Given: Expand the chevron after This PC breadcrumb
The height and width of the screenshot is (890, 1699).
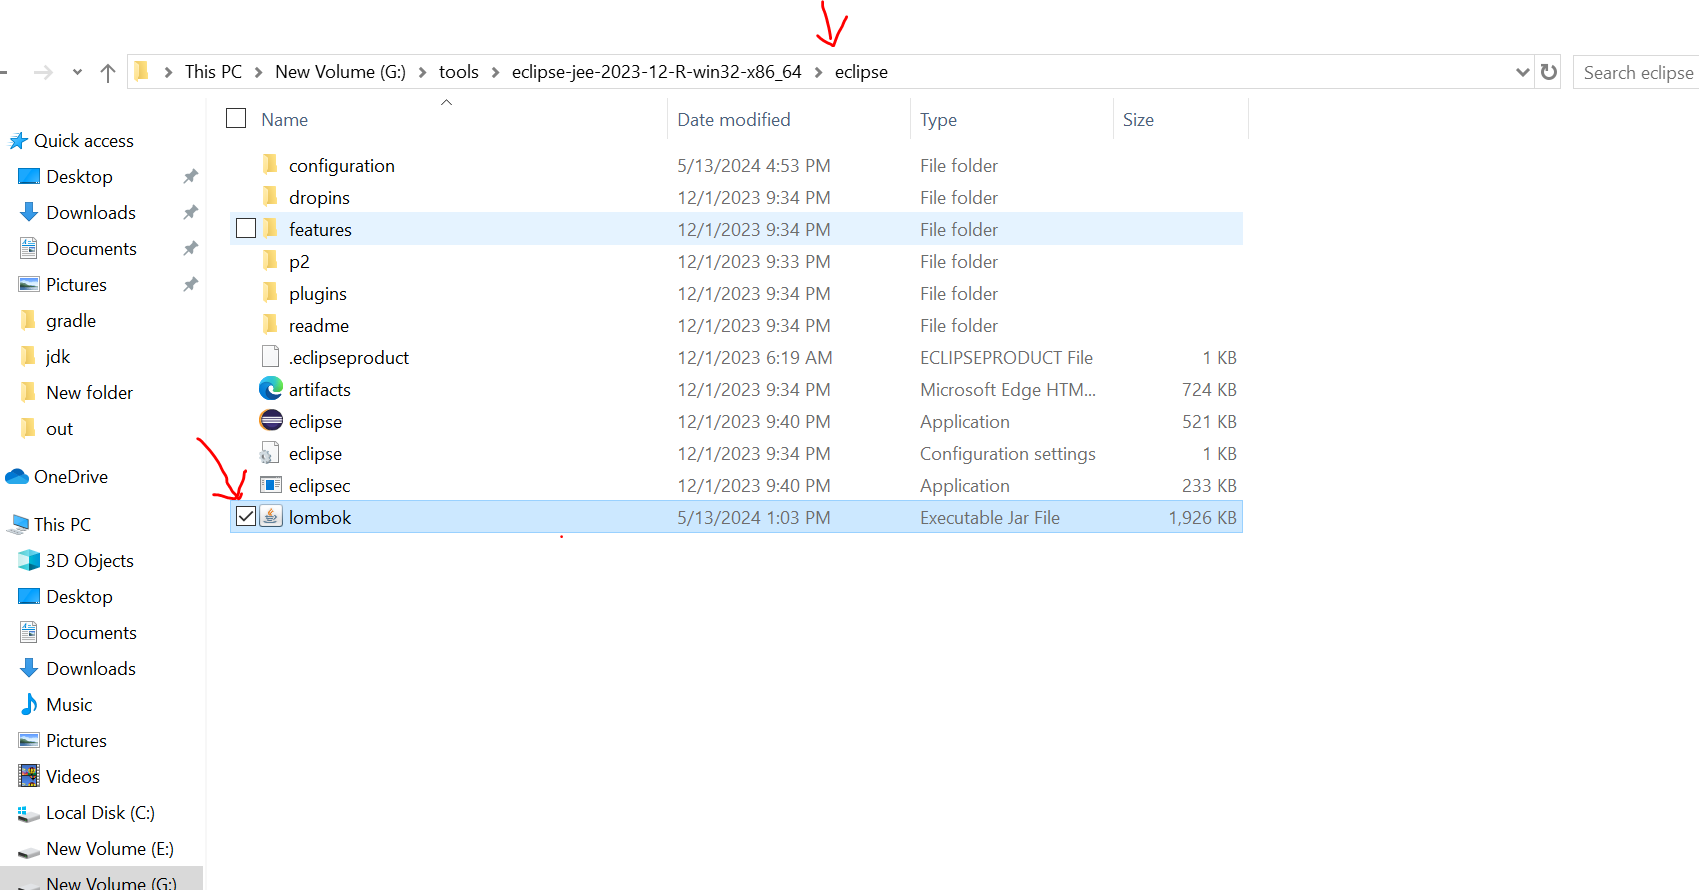Looking at the screenshot, I should click(258, 72).
